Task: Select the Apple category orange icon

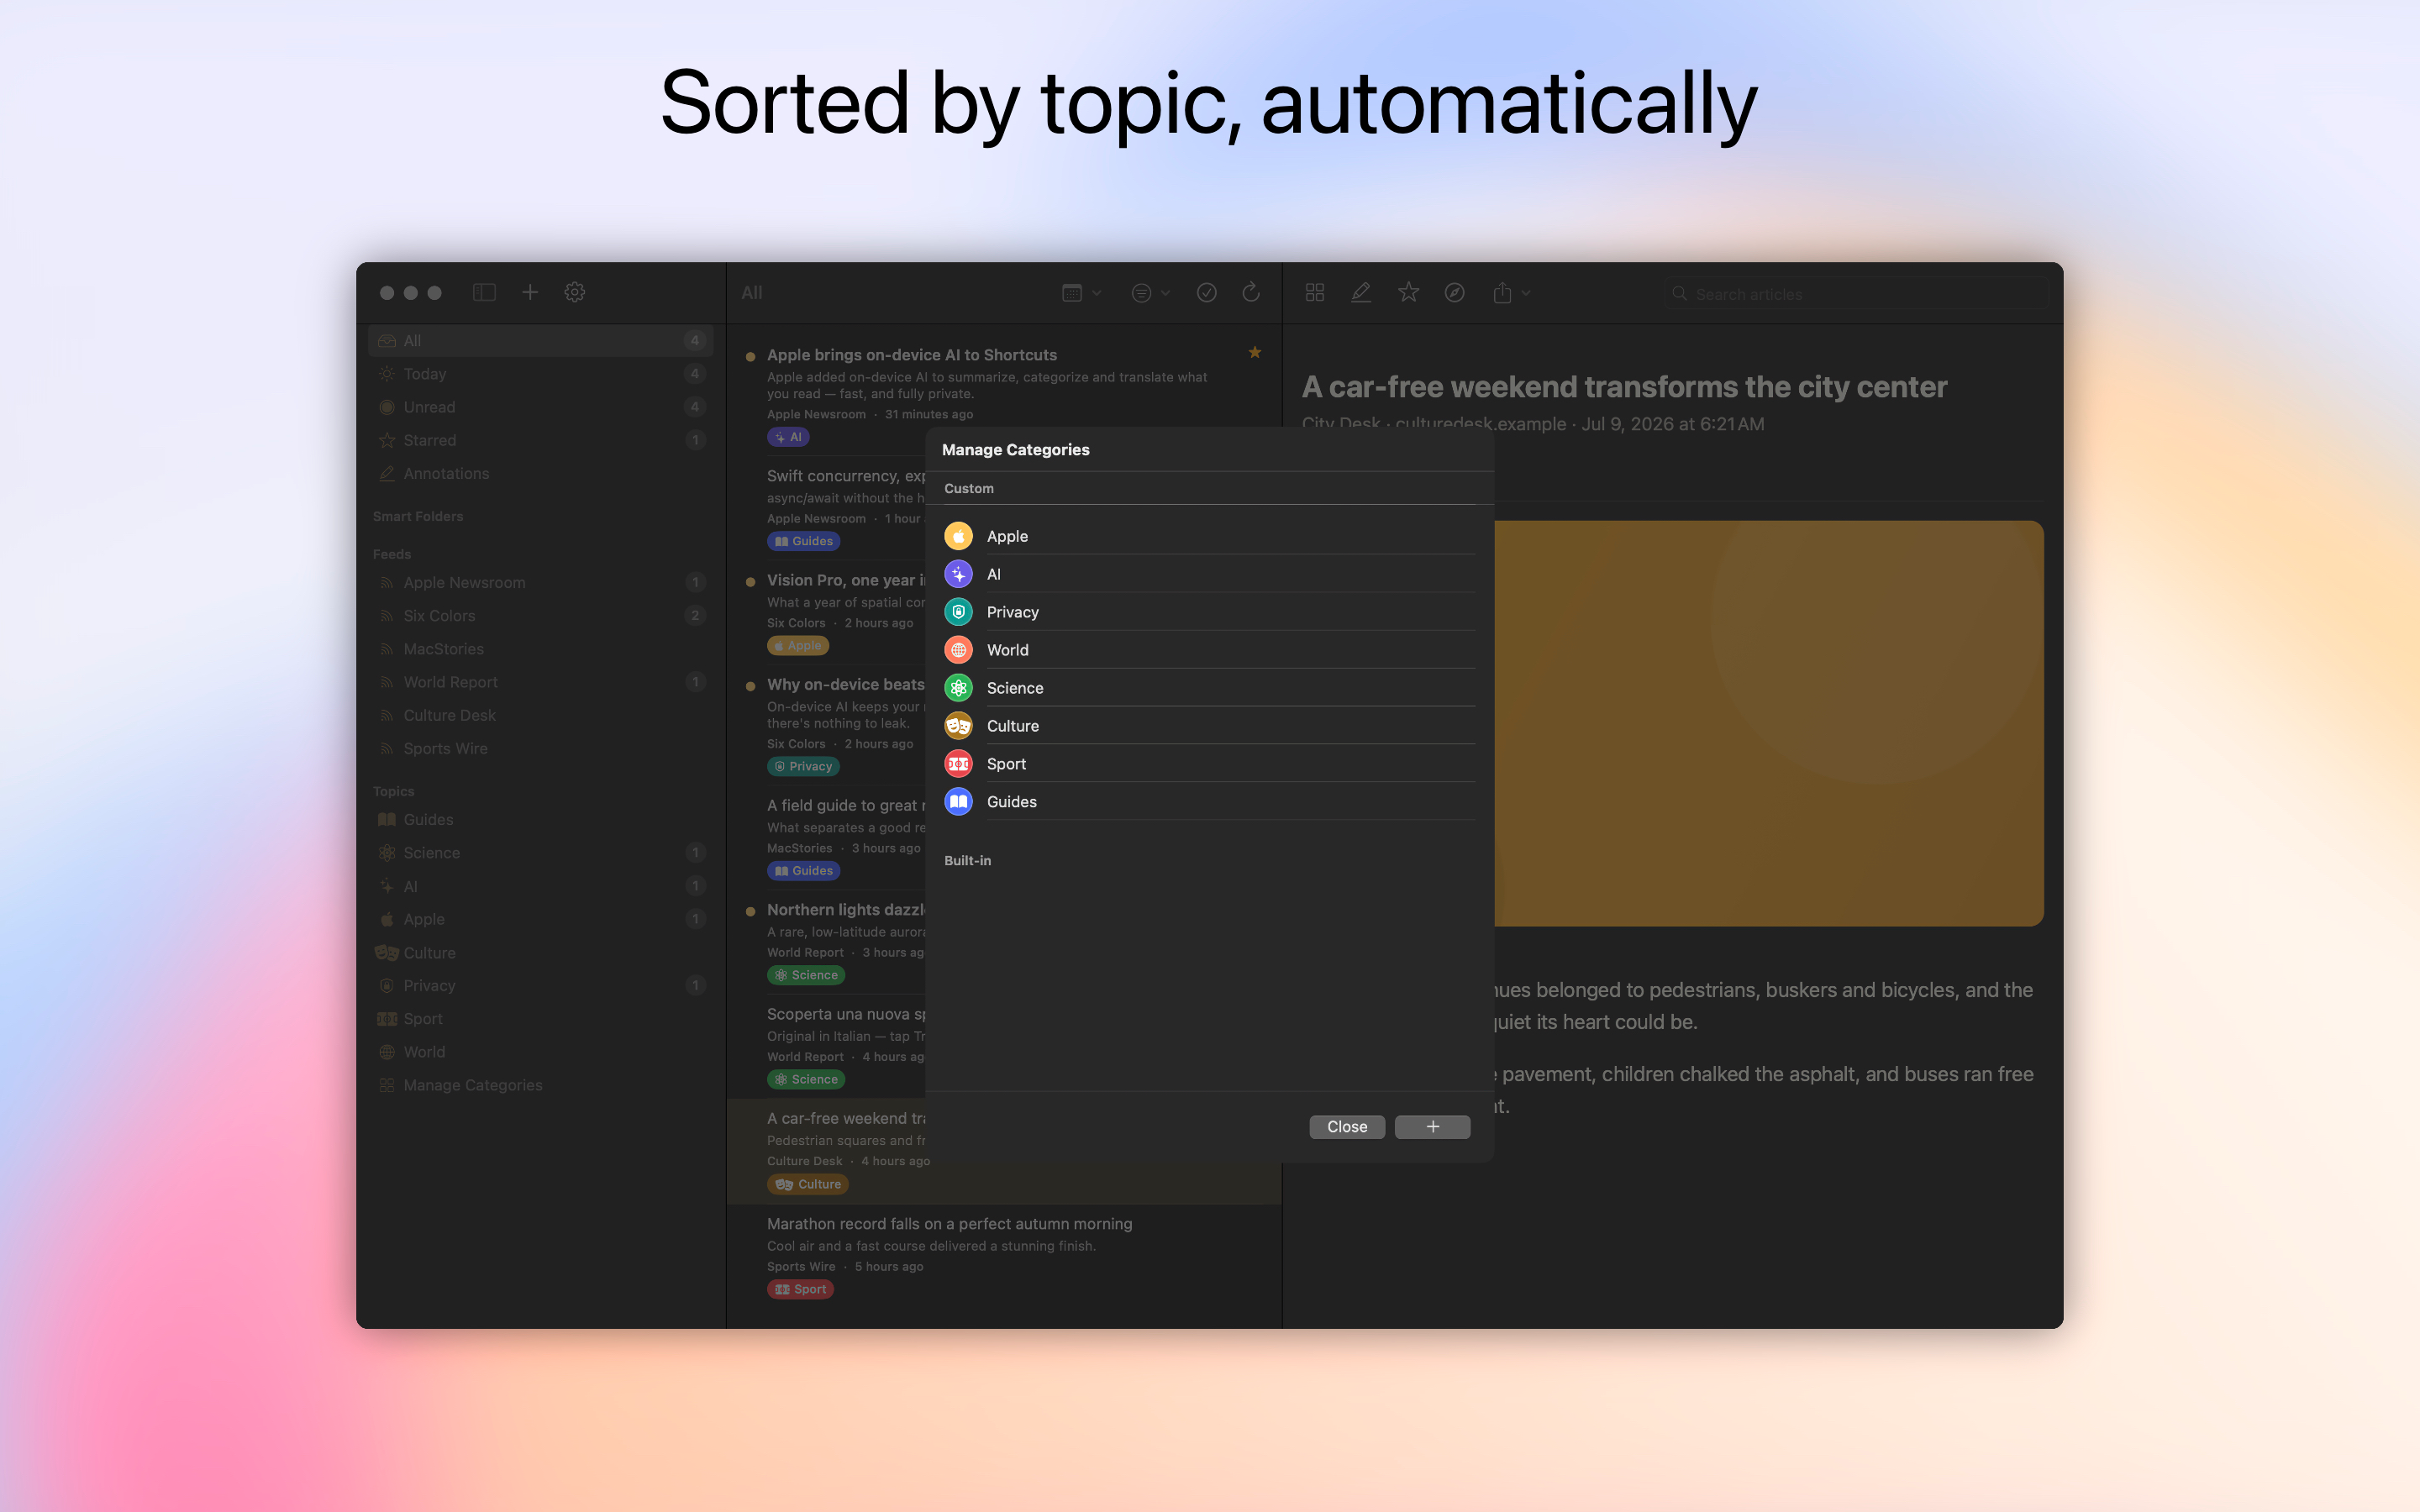Action: (958, 536)
